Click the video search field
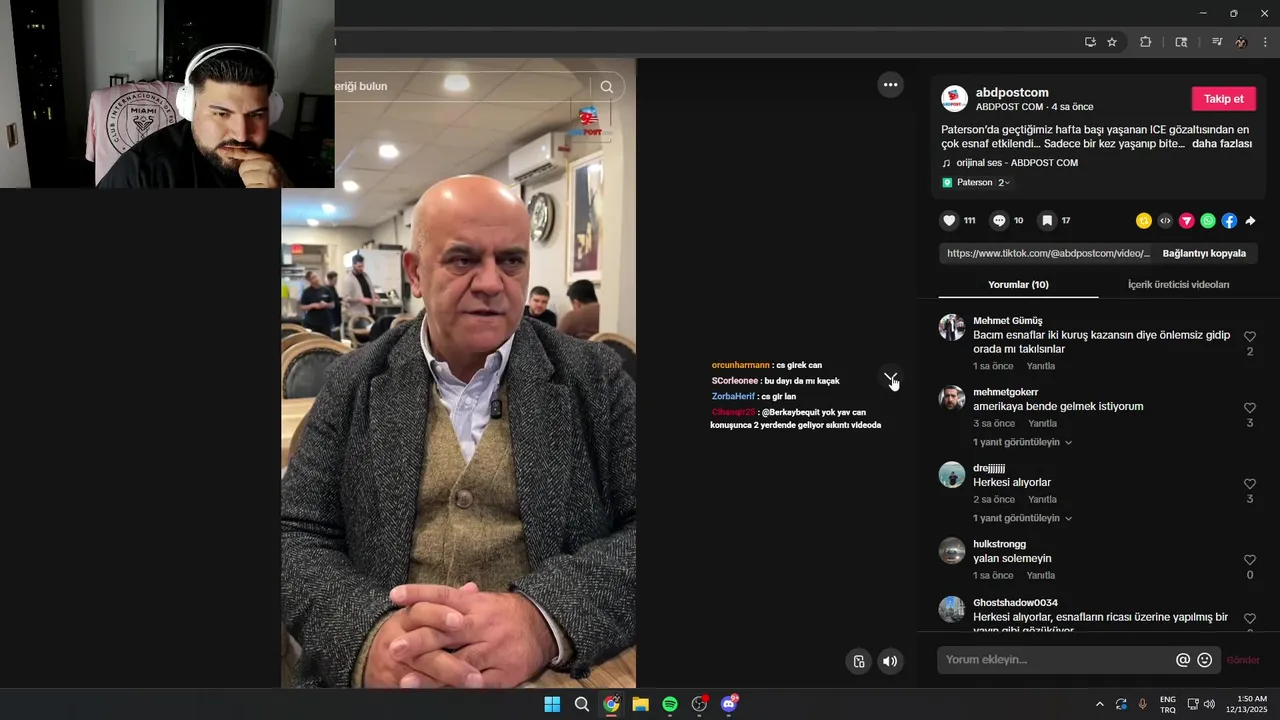The width and height of the screenshot is (1280, 720). pos(460,87)
